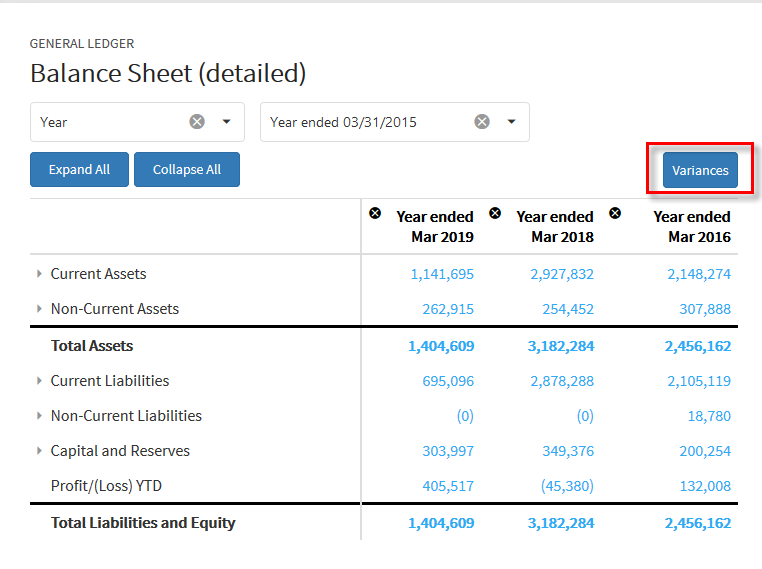Viewport: 762px width, 569px height.
Task: Click the Year ended Mar 2019 header
Action: tap(435, 226)
